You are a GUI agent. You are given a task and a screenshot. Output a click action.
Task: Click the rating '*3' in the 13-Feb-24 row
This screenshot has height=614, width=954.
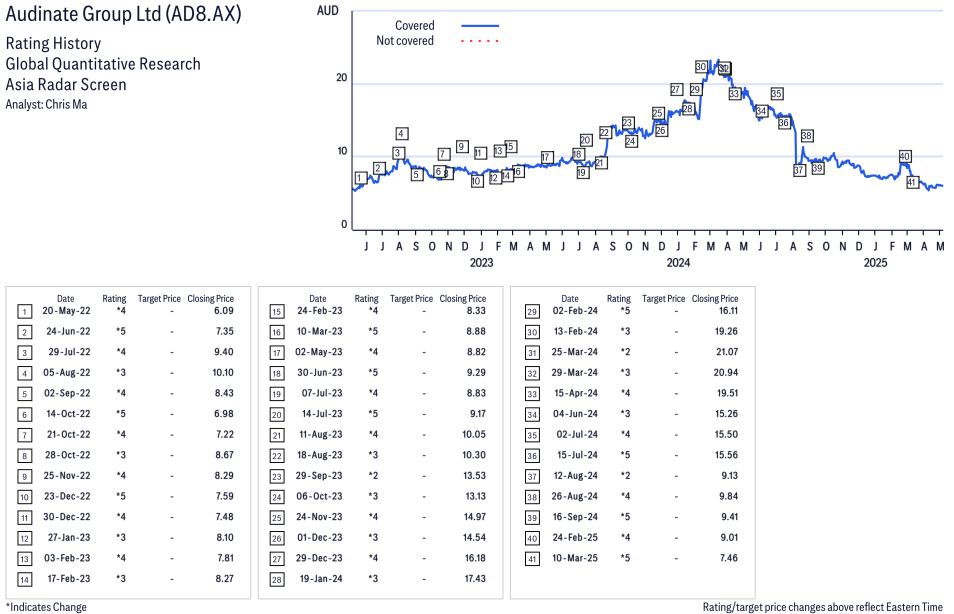[625, 332]
